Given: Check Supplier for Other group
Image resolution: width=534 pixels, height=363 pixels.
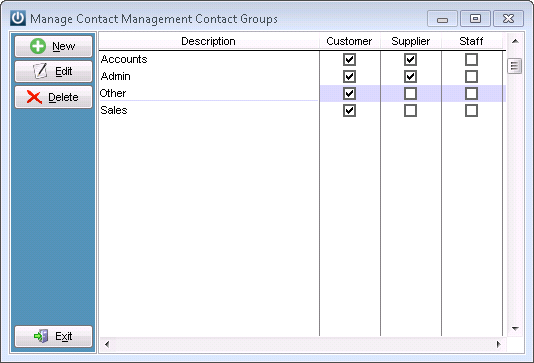Looking at the screenshot, I should coord(410,94).
